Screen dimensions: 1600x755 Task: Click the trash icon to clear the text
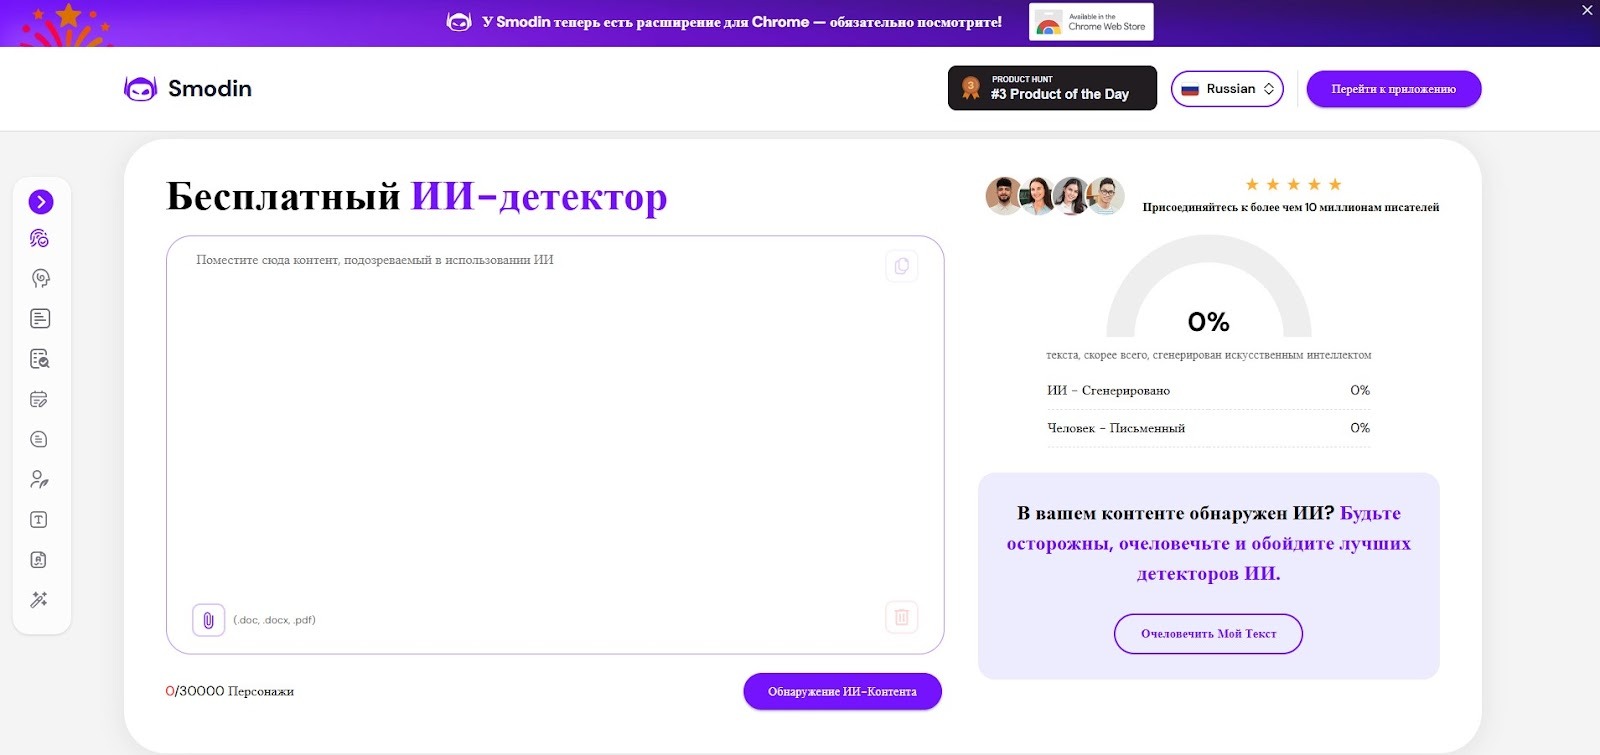(x=902, y=617)
